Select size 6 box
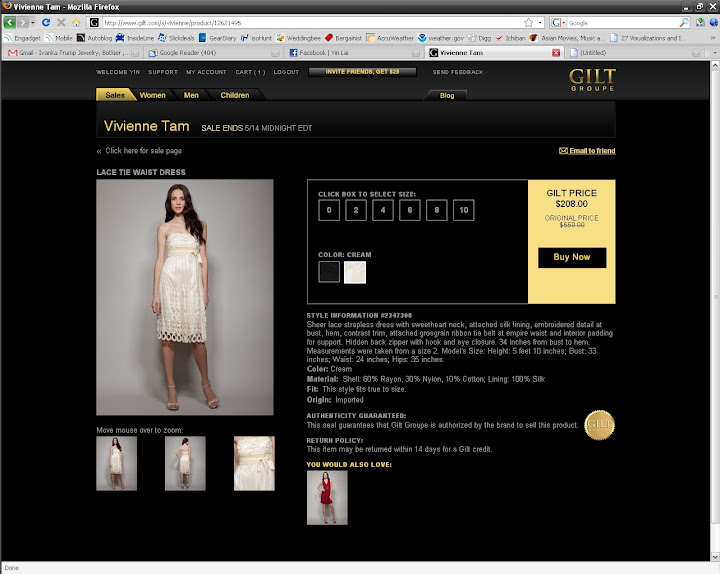This screenshot has height=574, width=720. [x=410, y=210]
